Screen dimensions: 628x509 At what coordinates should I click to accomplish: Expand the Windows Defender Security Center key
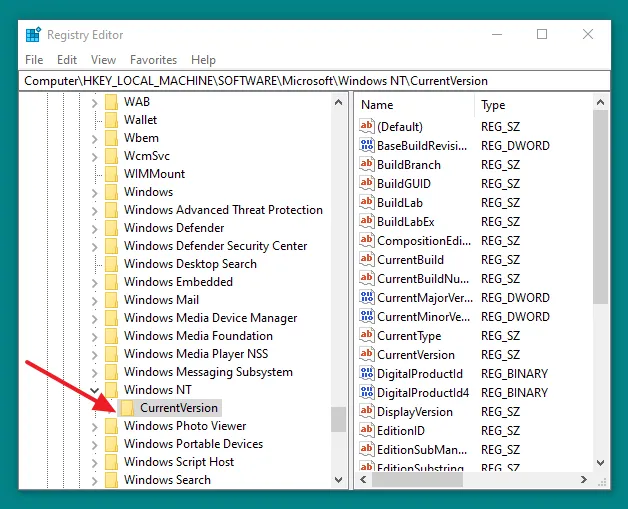coord(95,246)
